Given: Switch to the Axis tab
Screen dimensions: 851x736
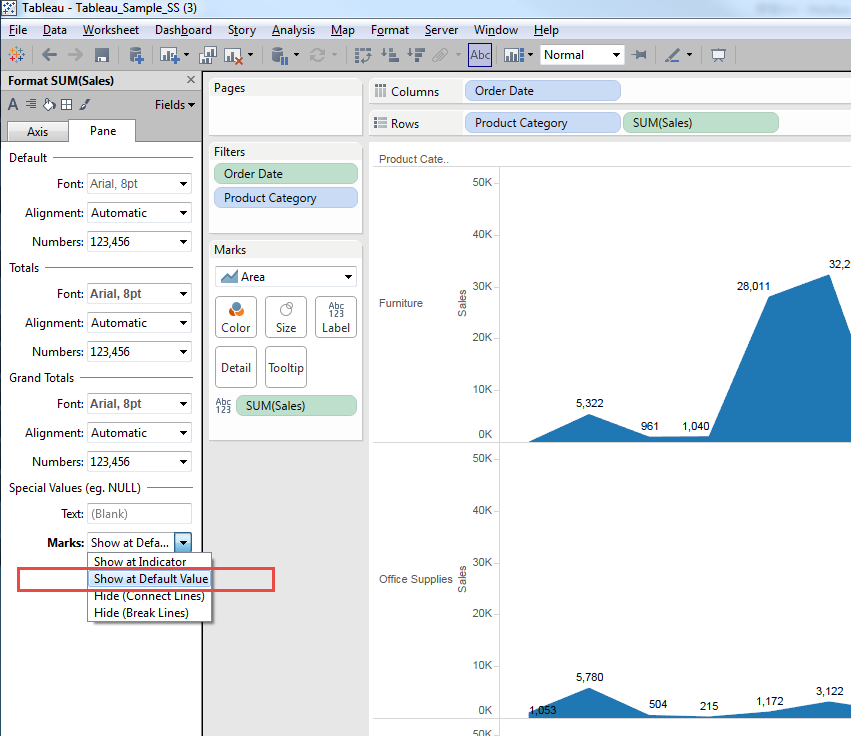Looking at the screenshot, I should click(x=37, y=131).
